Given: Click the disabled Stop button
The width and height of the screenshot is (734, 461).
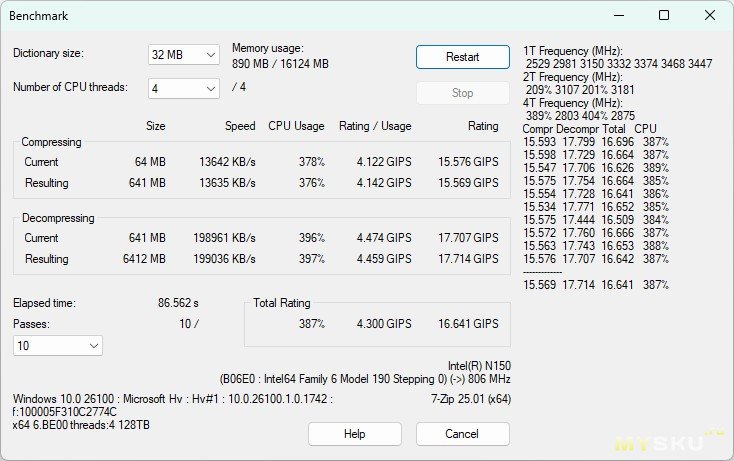Looking at the screenshot, I should click(x=462, y=93).
